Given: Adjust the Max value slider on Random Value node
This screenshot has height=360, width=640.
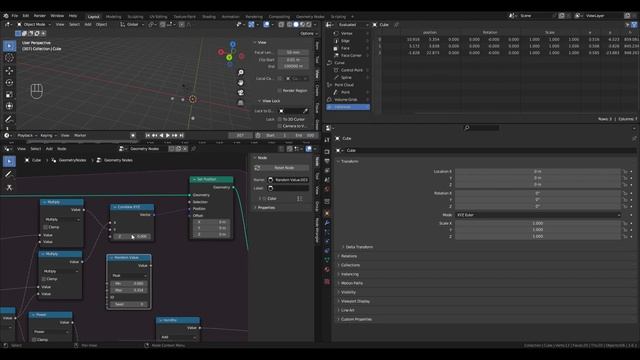Looking at the screenshot, I should pyautogui.click(x=129, y=290).
